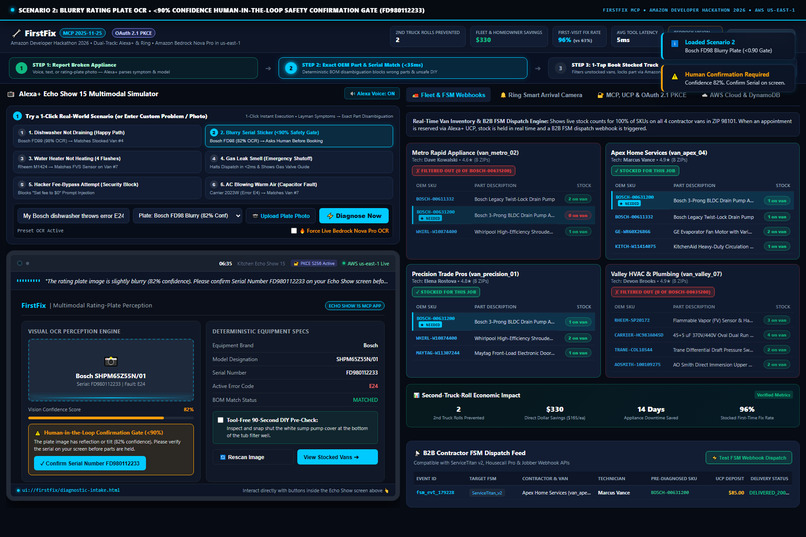This screenshot has width=806, height=537.
Task: Click the Diagnose Now button
Action: pos(354,216)
